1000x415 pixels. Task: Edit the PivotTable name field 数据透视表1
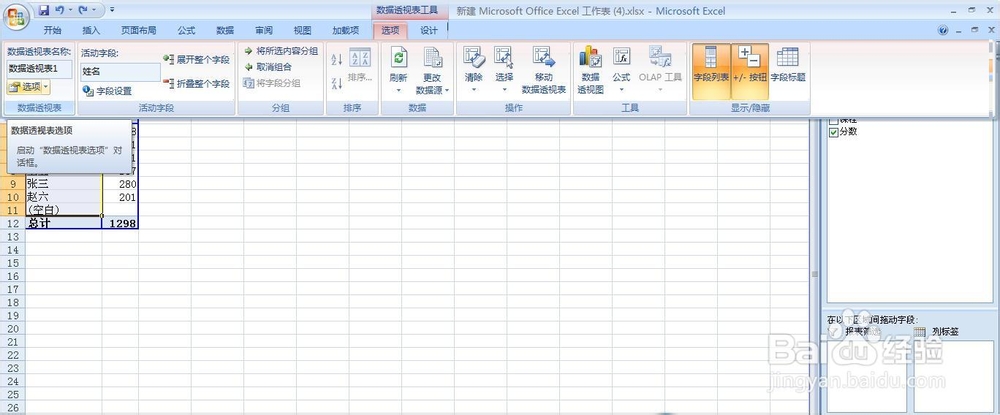(x=40, y=68)
